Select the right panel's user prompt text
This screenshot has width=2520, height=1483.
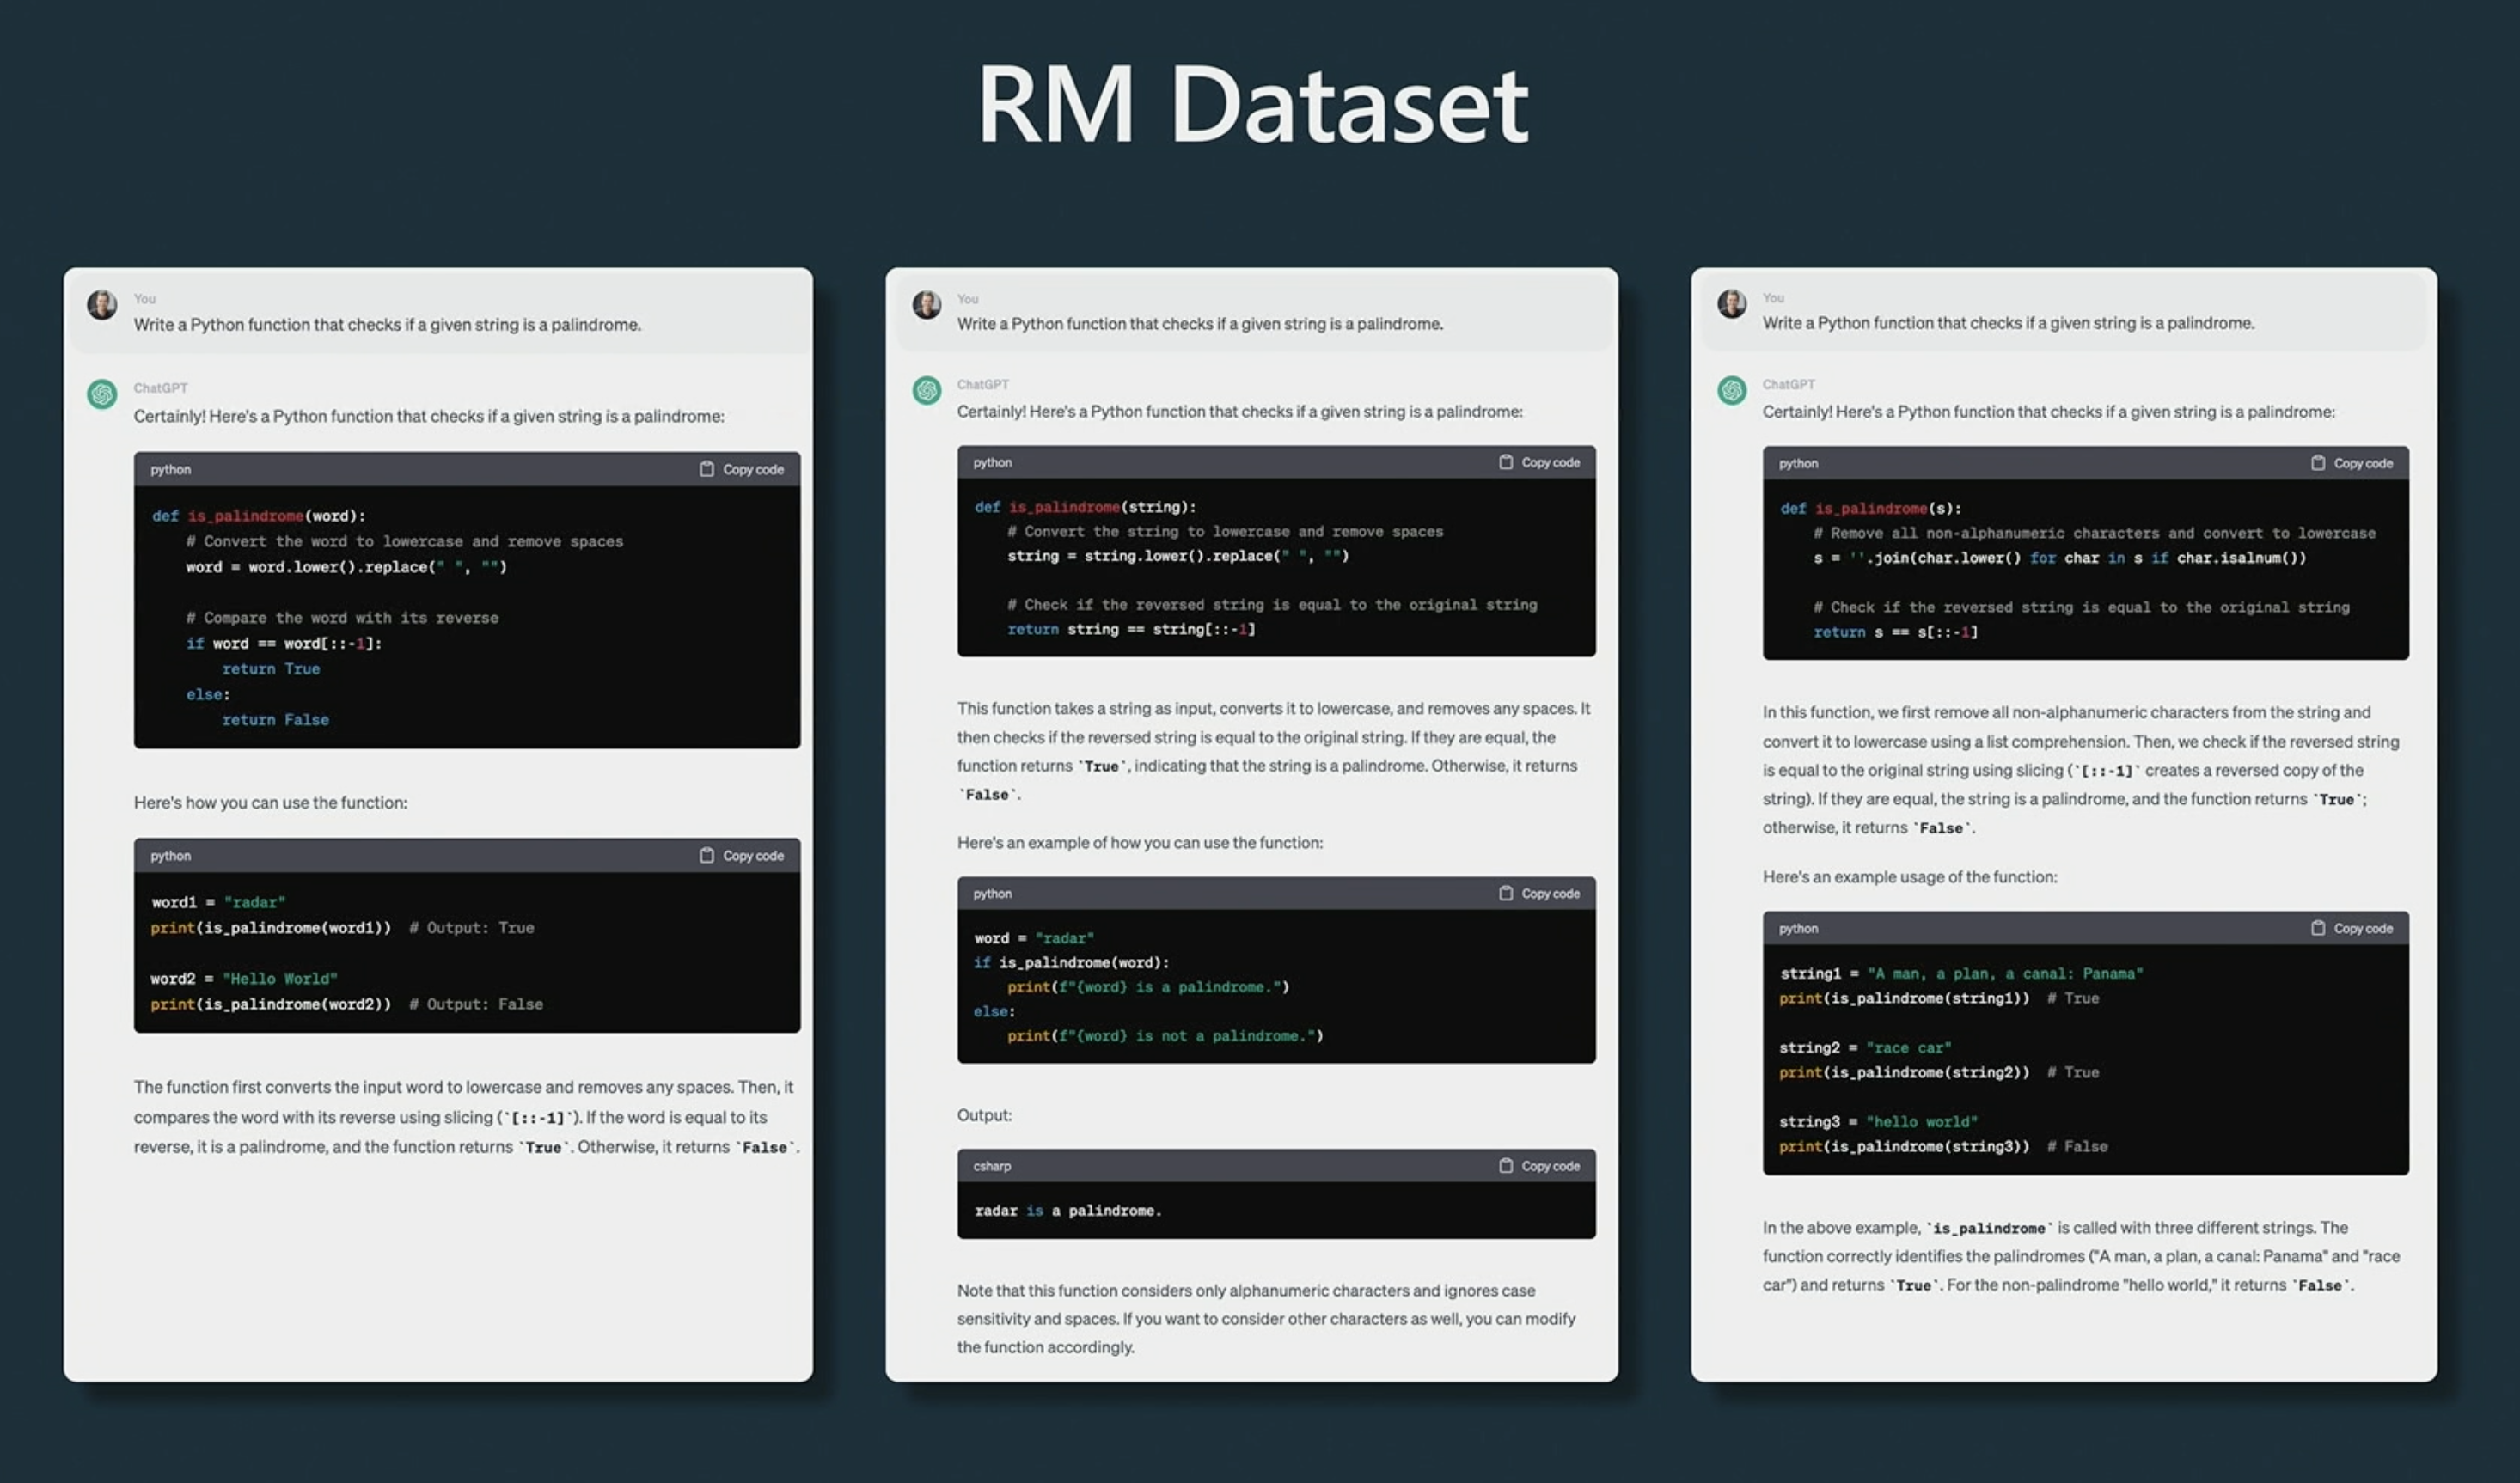2008,323
